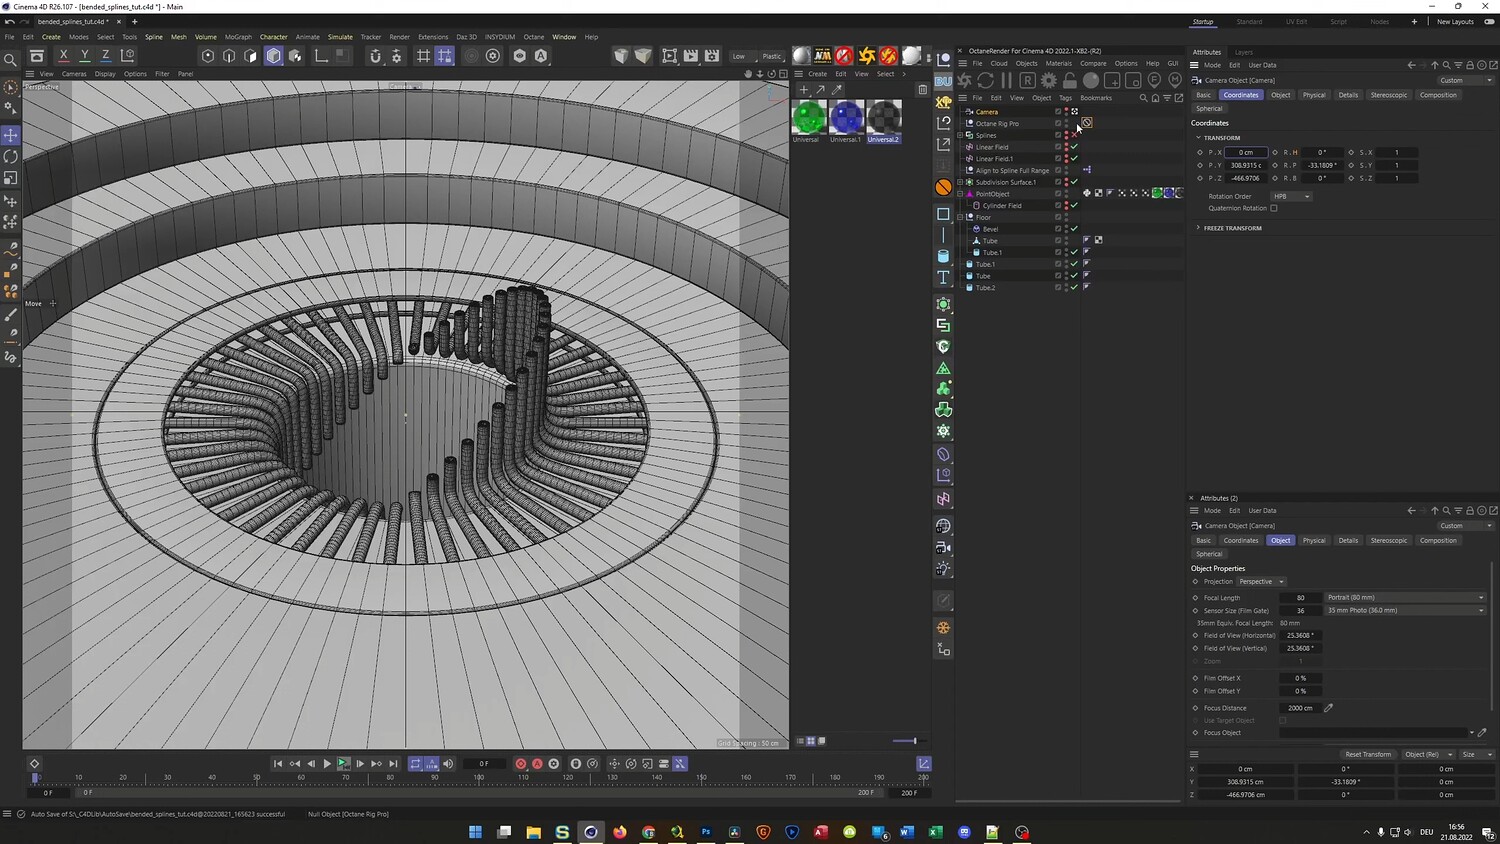Viewport: 1500px width, 844px height.
Task: Expand the FREEZE TRANSFORM section
Action: pos(1198,228)
